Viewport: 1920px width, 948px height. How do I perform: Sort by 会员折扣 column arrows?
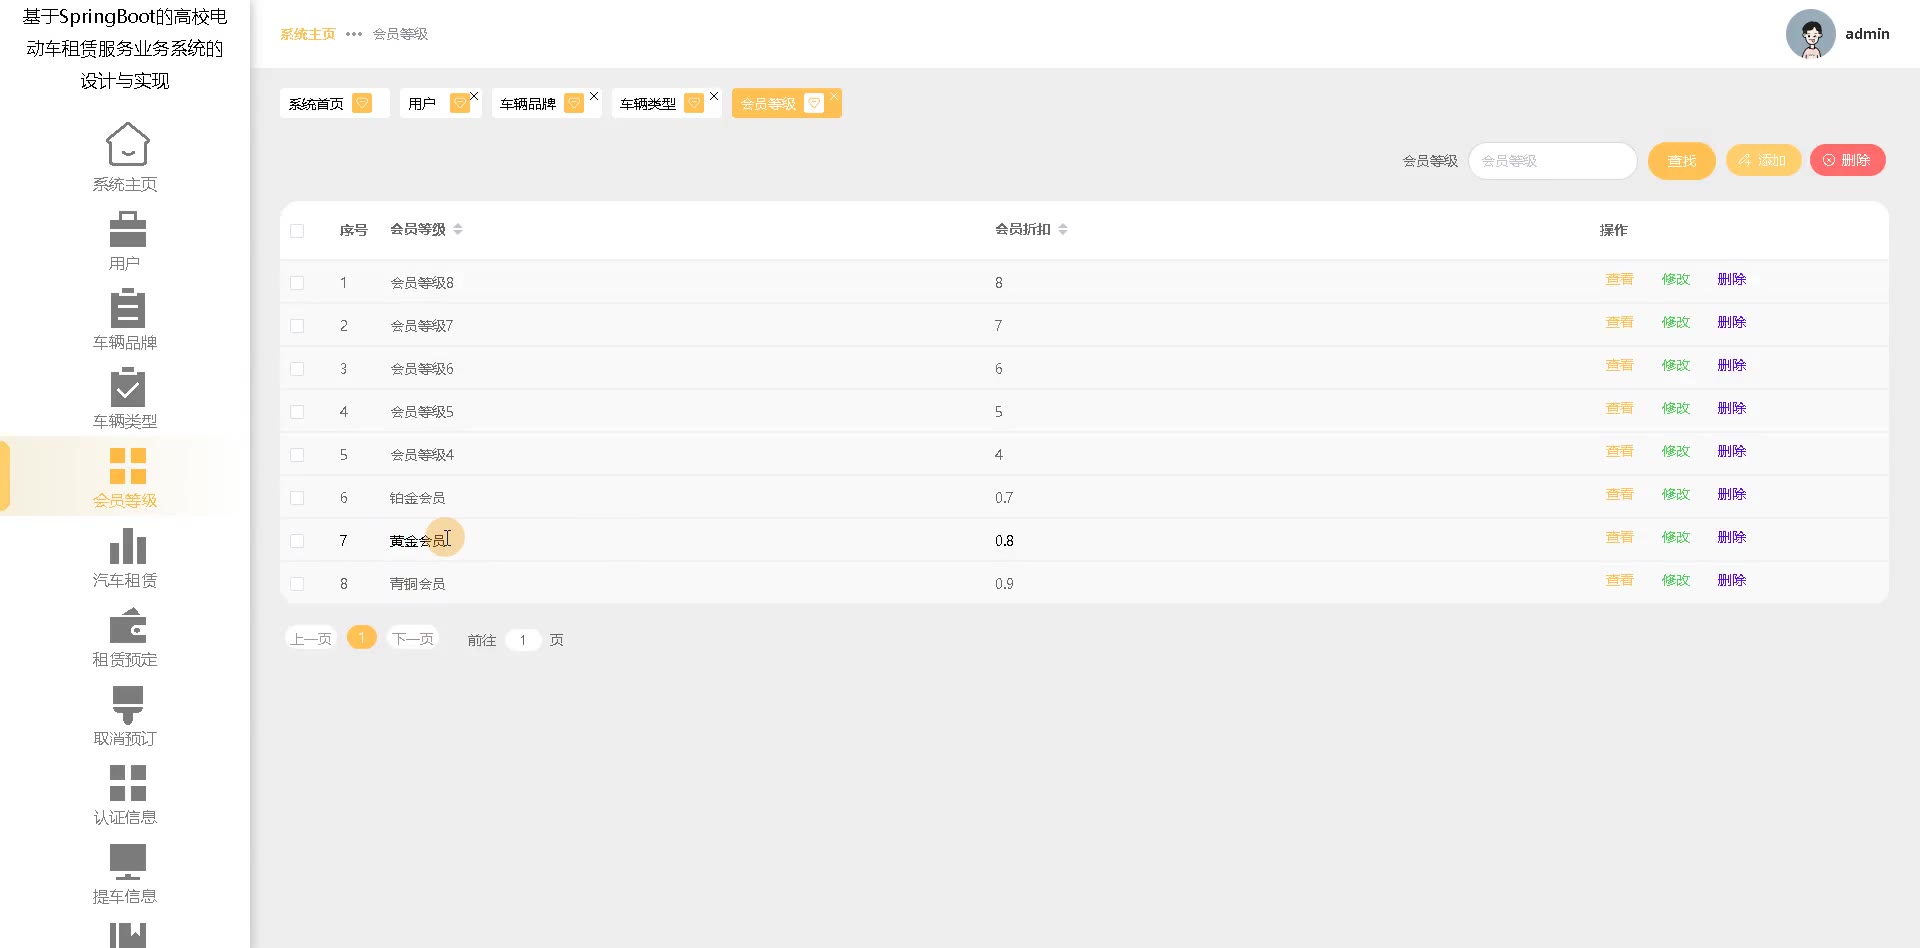pos(1063,229)
